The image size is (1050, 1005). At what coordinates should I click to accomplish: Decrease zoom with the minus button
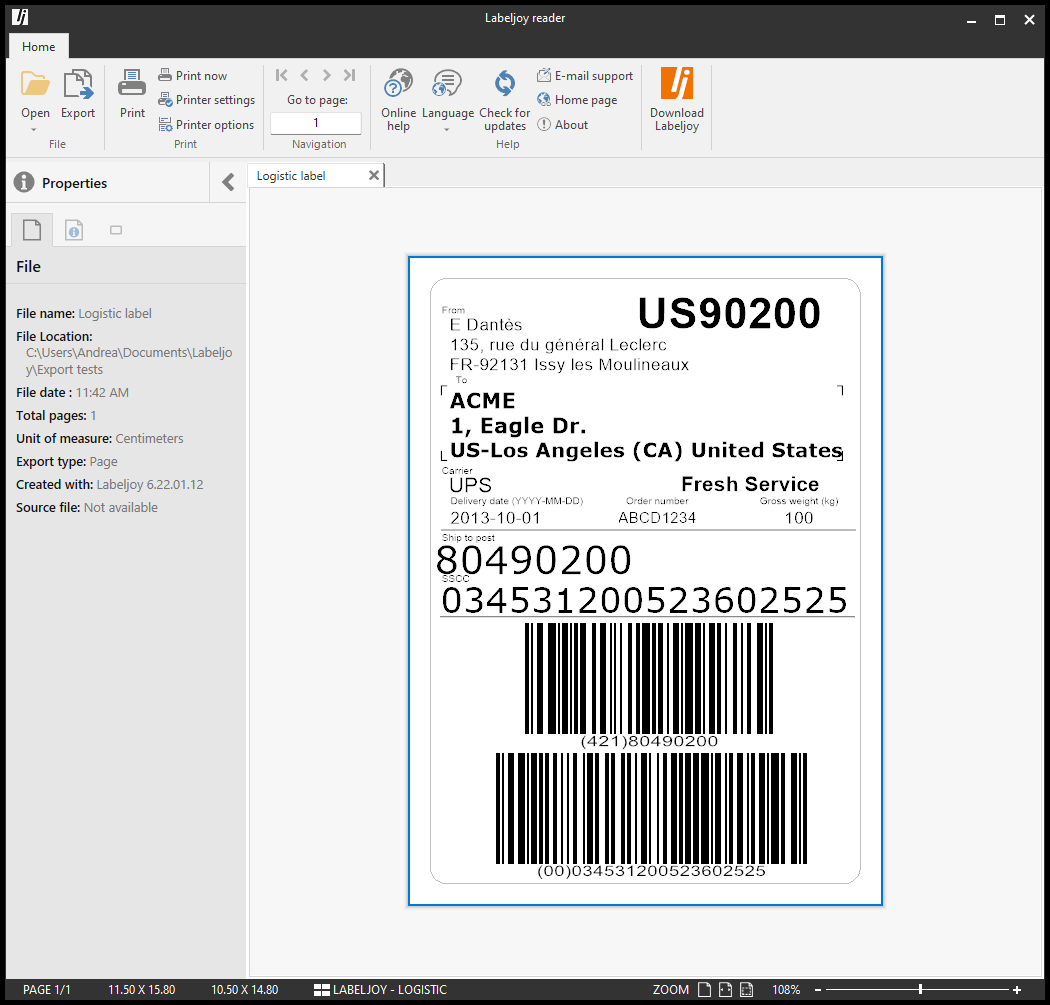coord(818,990)
